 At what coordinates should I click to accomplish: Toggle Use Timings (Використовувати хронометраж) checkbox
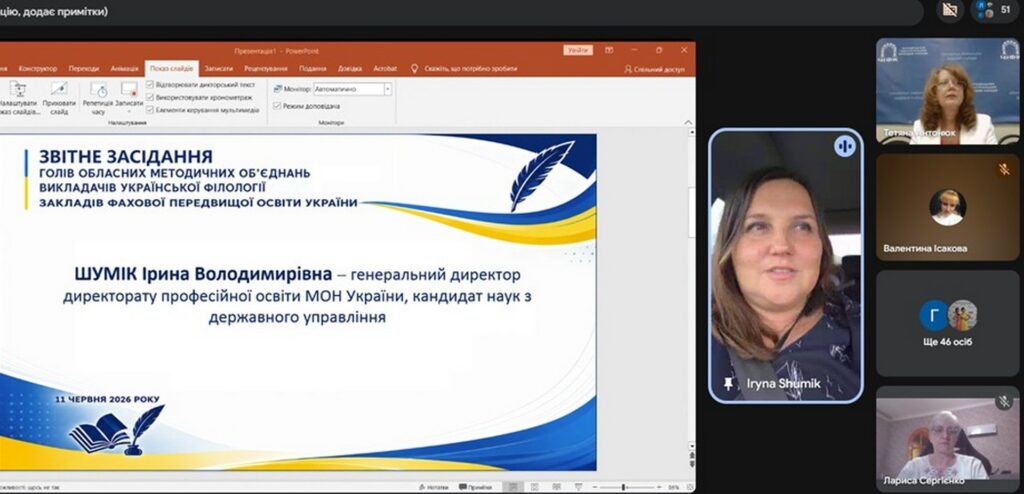[150, 97]
